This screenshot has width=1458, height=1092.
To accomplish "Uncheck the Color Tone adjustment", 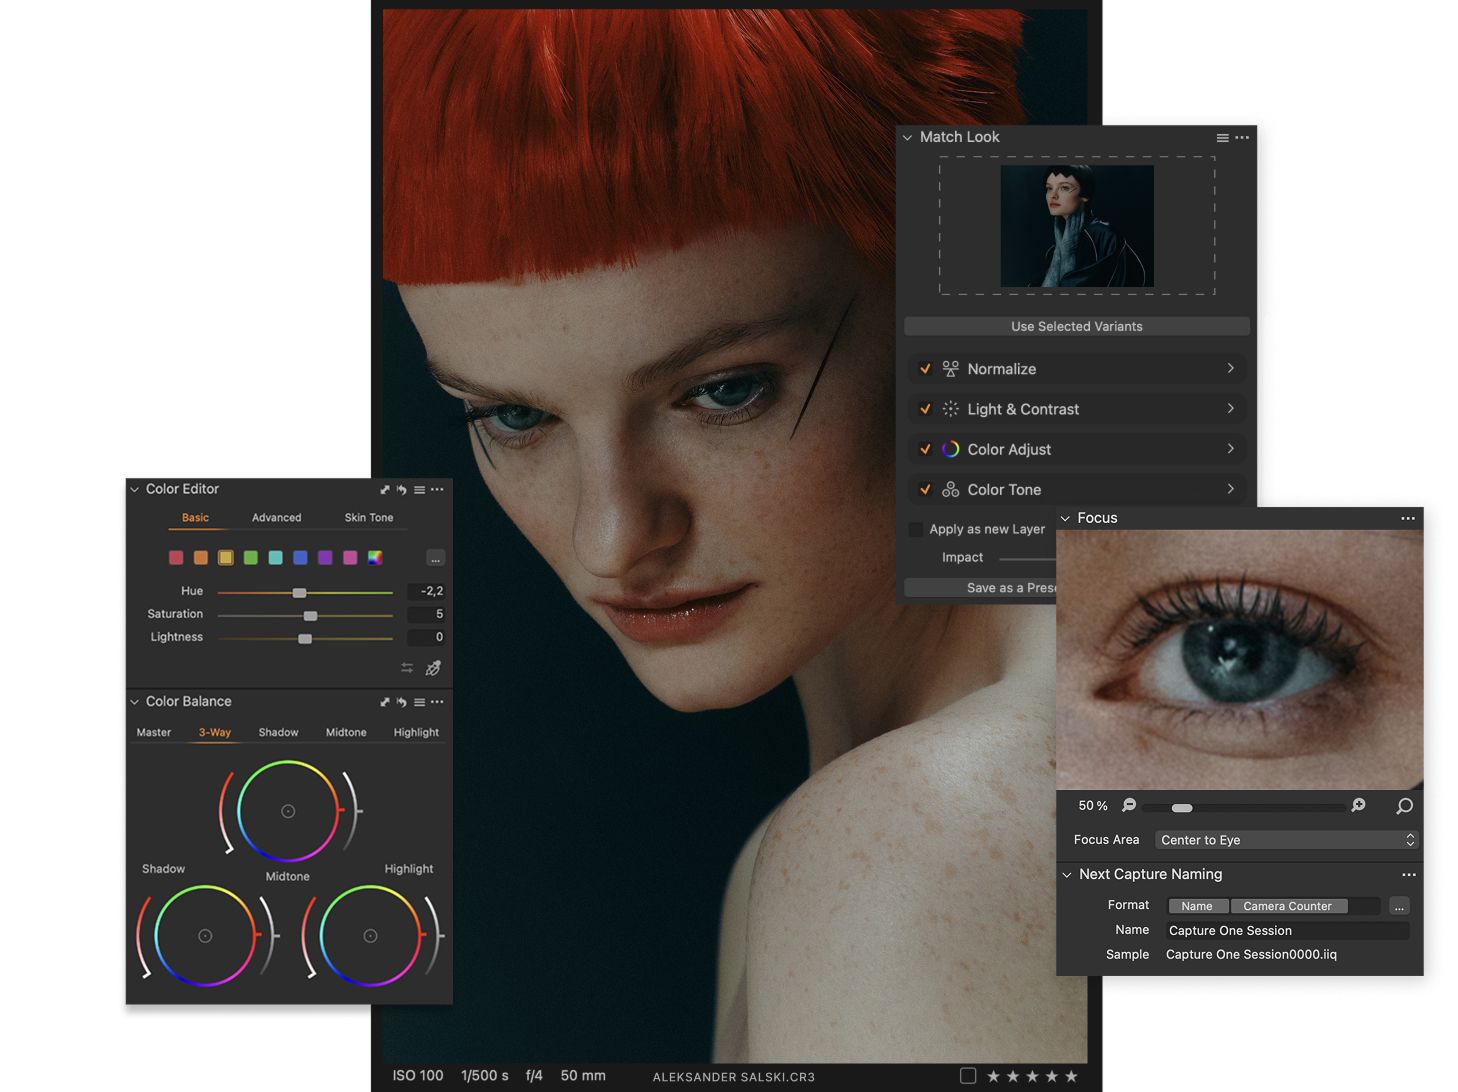I will [925, 489].
